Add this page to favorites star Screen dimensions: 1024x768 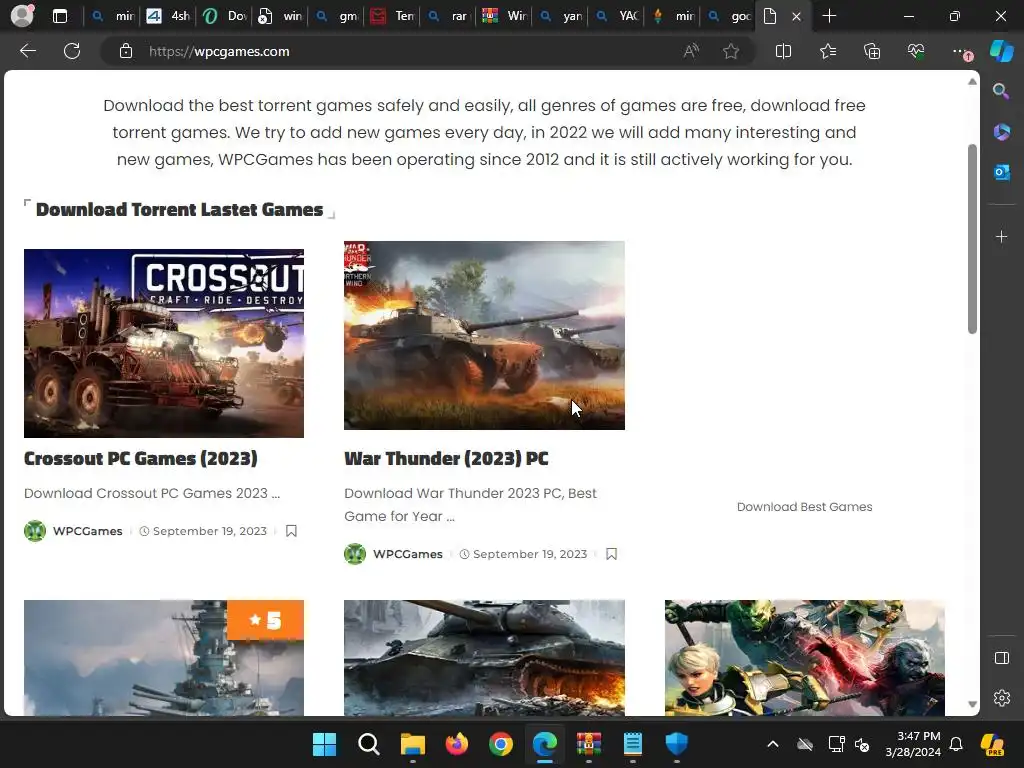[731, 51]
